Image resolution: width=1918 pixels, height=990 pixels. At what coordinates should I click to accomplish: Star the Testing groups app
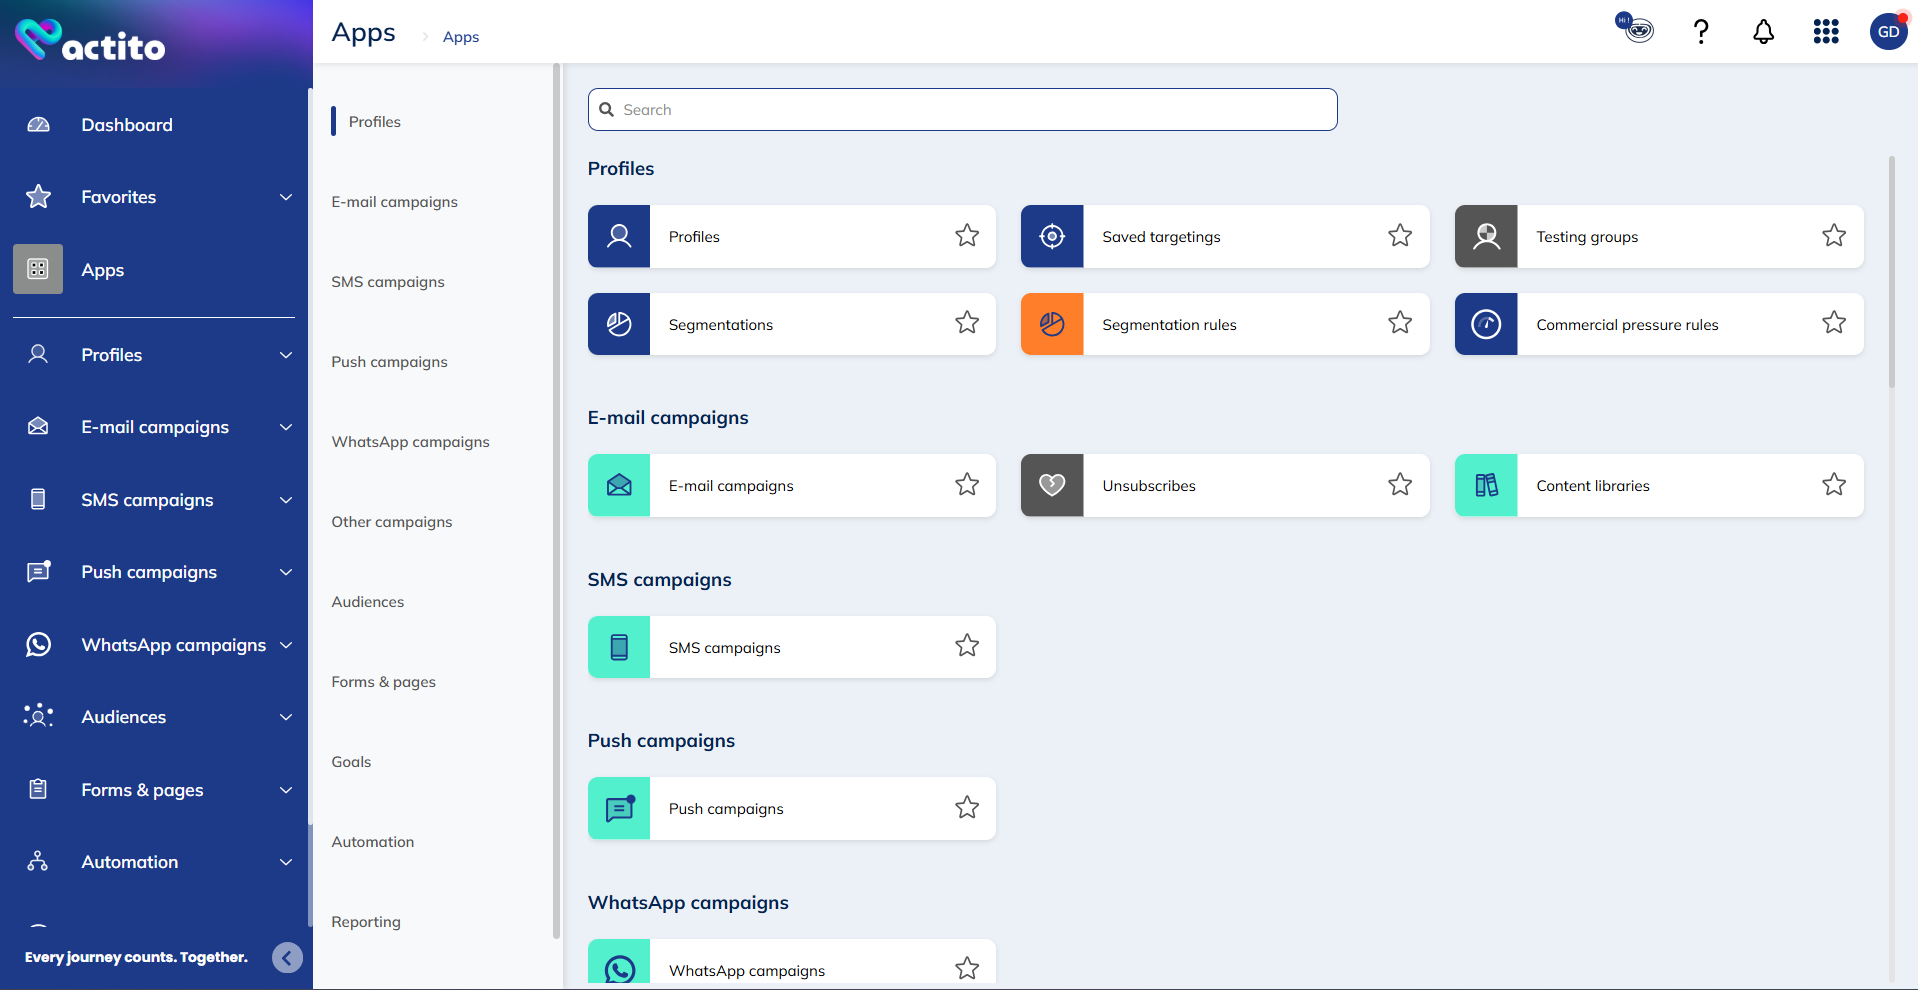(1834, 236)
